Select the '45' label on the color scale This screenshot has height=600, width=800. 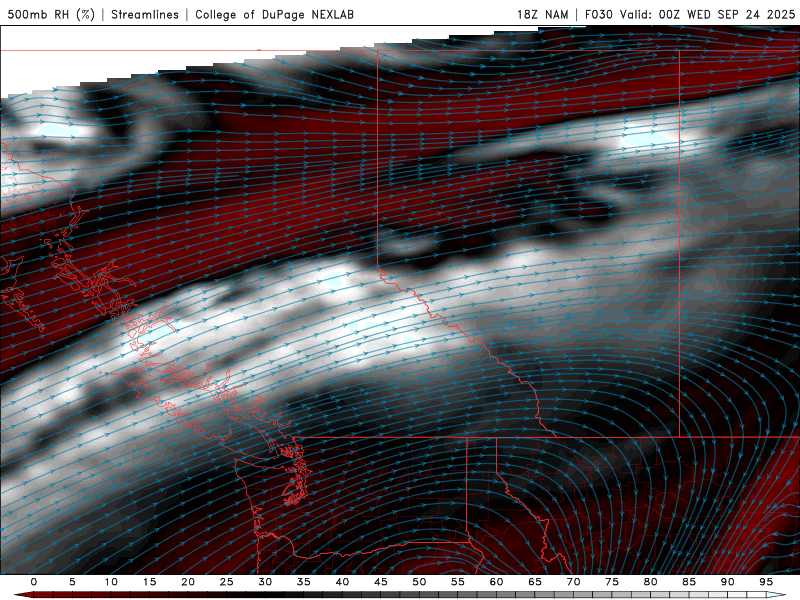click(x=381, y=582)
